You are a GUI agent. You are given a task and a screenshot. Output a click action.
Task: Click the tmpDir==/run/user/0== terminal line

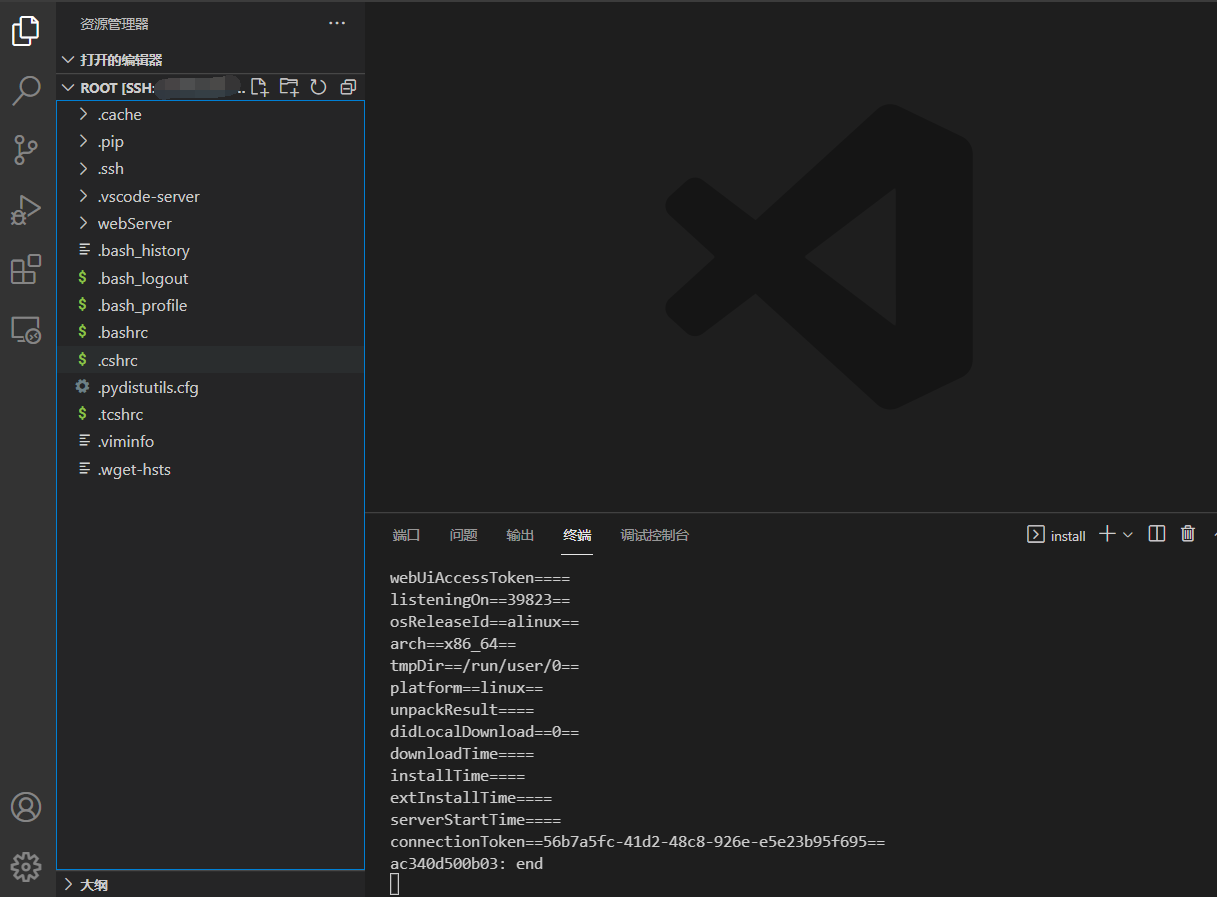(485, 666)
